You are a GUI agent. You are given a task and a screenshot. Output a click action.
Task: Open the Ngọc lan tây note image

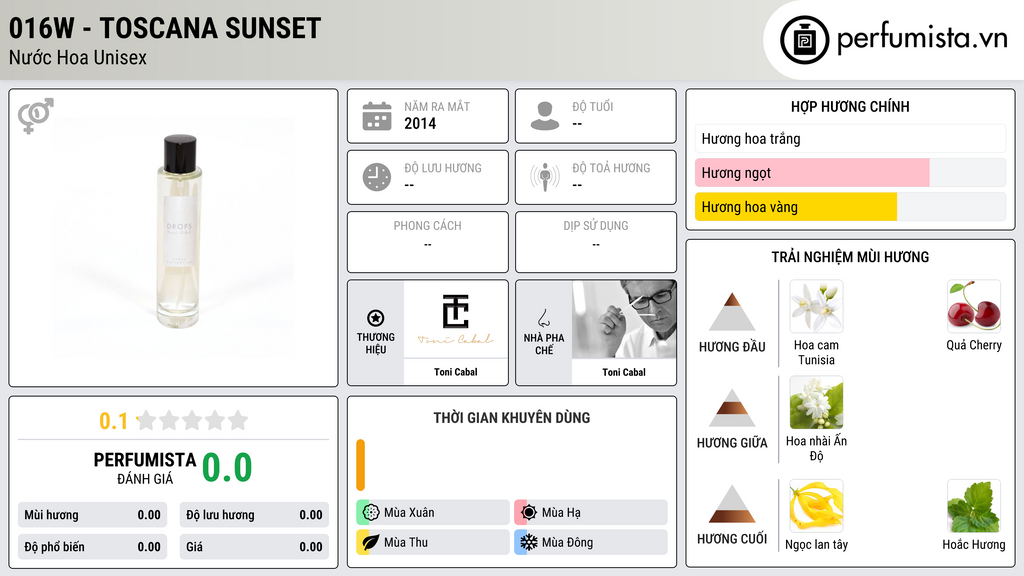point(816,505)
